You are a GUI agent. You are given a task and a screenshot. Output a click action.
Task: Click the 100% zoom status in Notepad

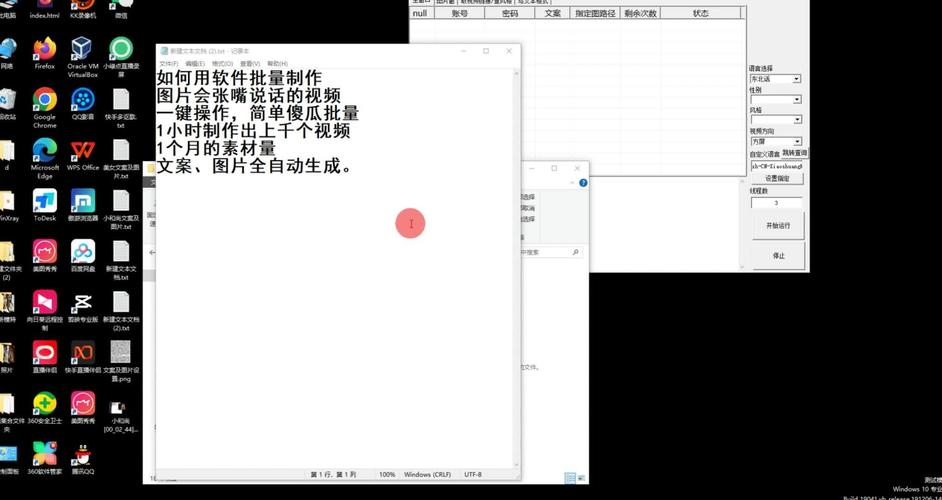[387, 475]
